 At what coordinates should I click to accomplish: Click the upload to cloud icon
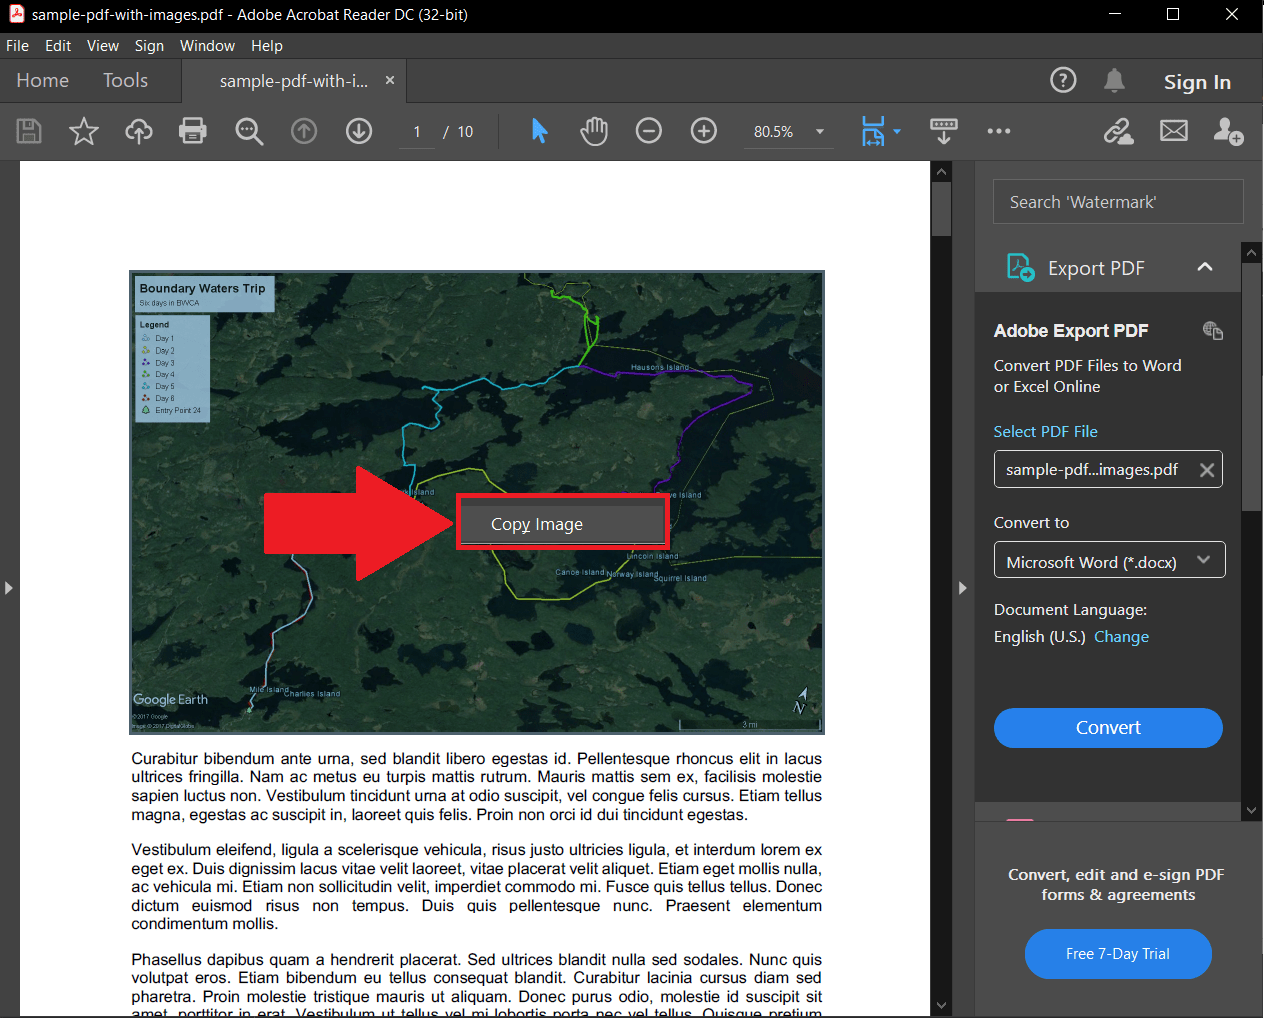click(139, 131)
